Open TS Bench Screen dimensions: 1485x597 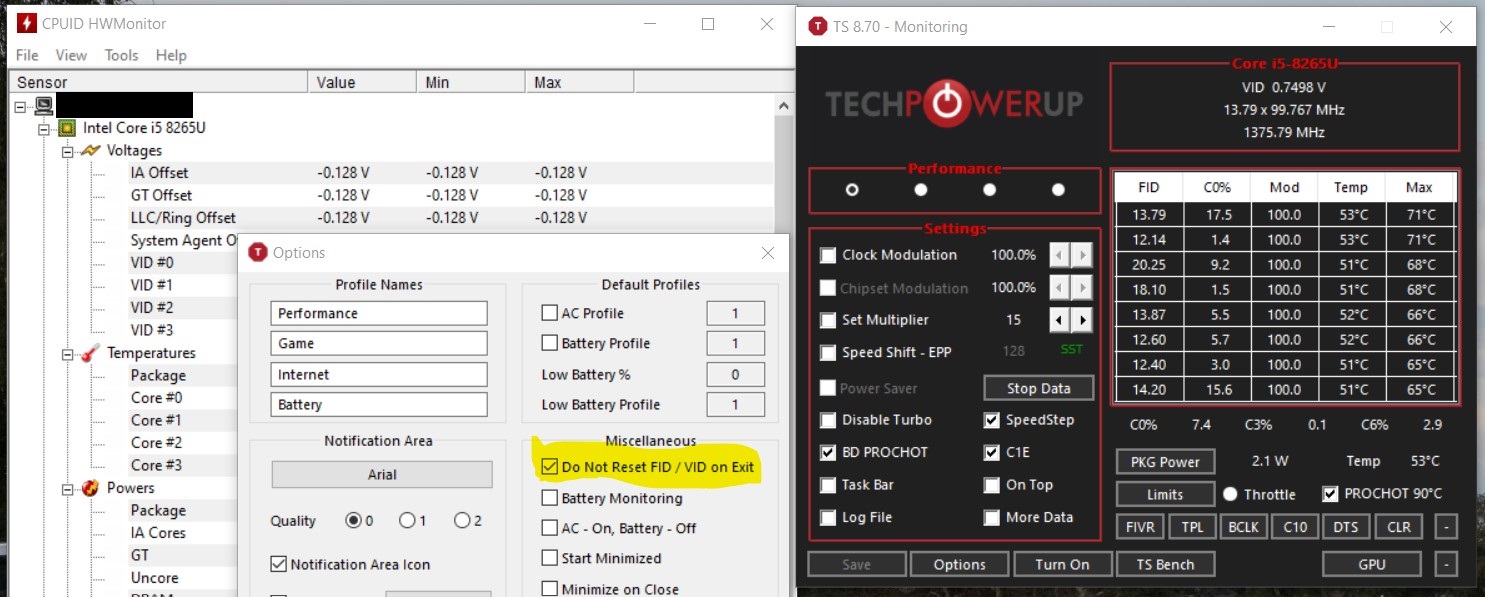tap(1166, 564)
